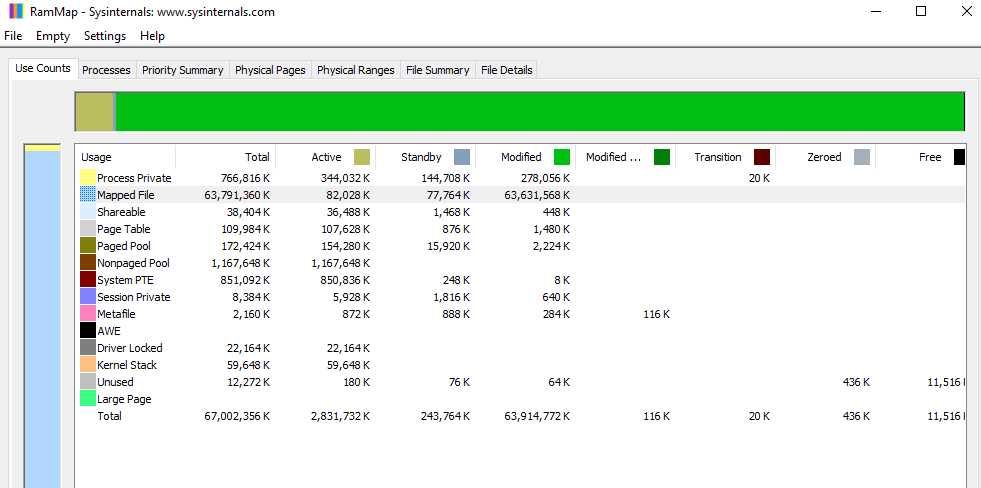Select the Process Private row label

134,178
